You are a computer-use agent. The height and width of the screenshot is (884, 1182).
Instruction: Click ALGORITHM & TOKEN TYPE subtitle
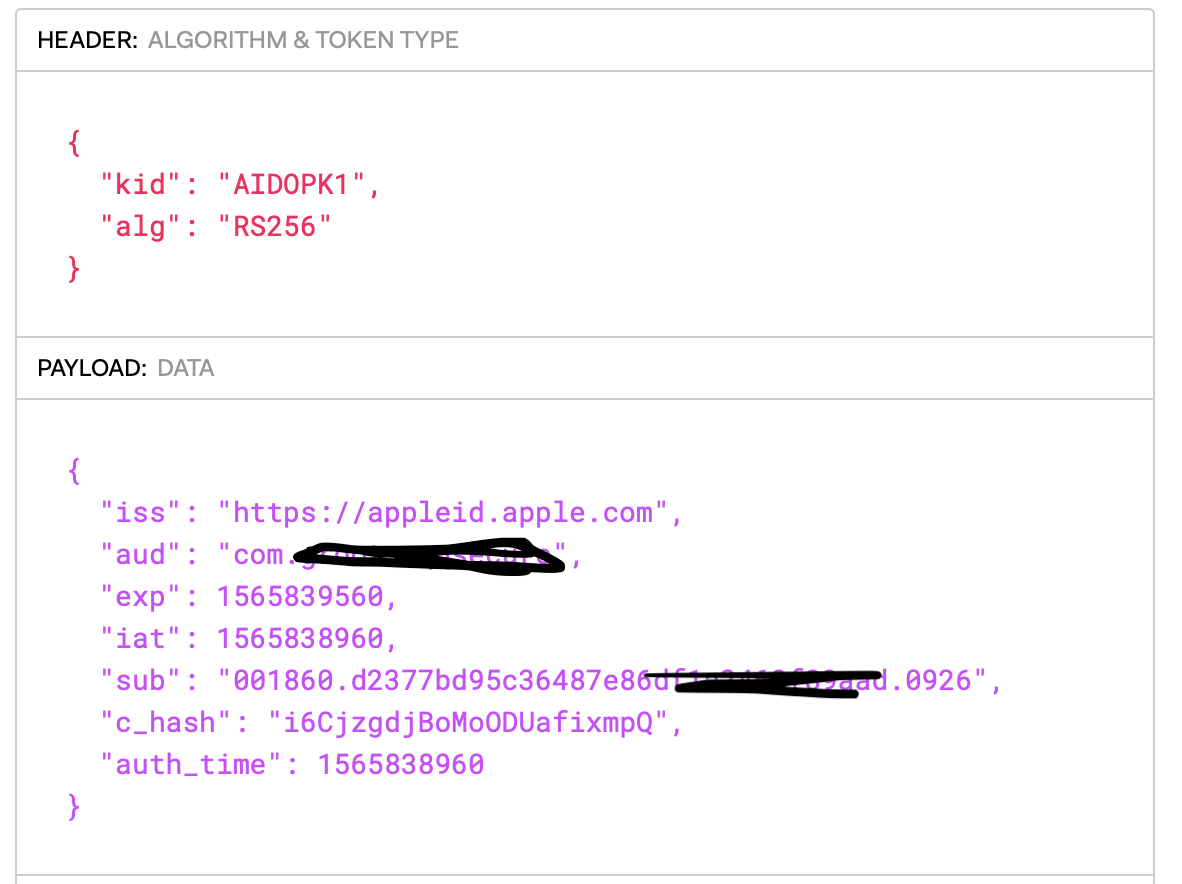click(303, 40)
